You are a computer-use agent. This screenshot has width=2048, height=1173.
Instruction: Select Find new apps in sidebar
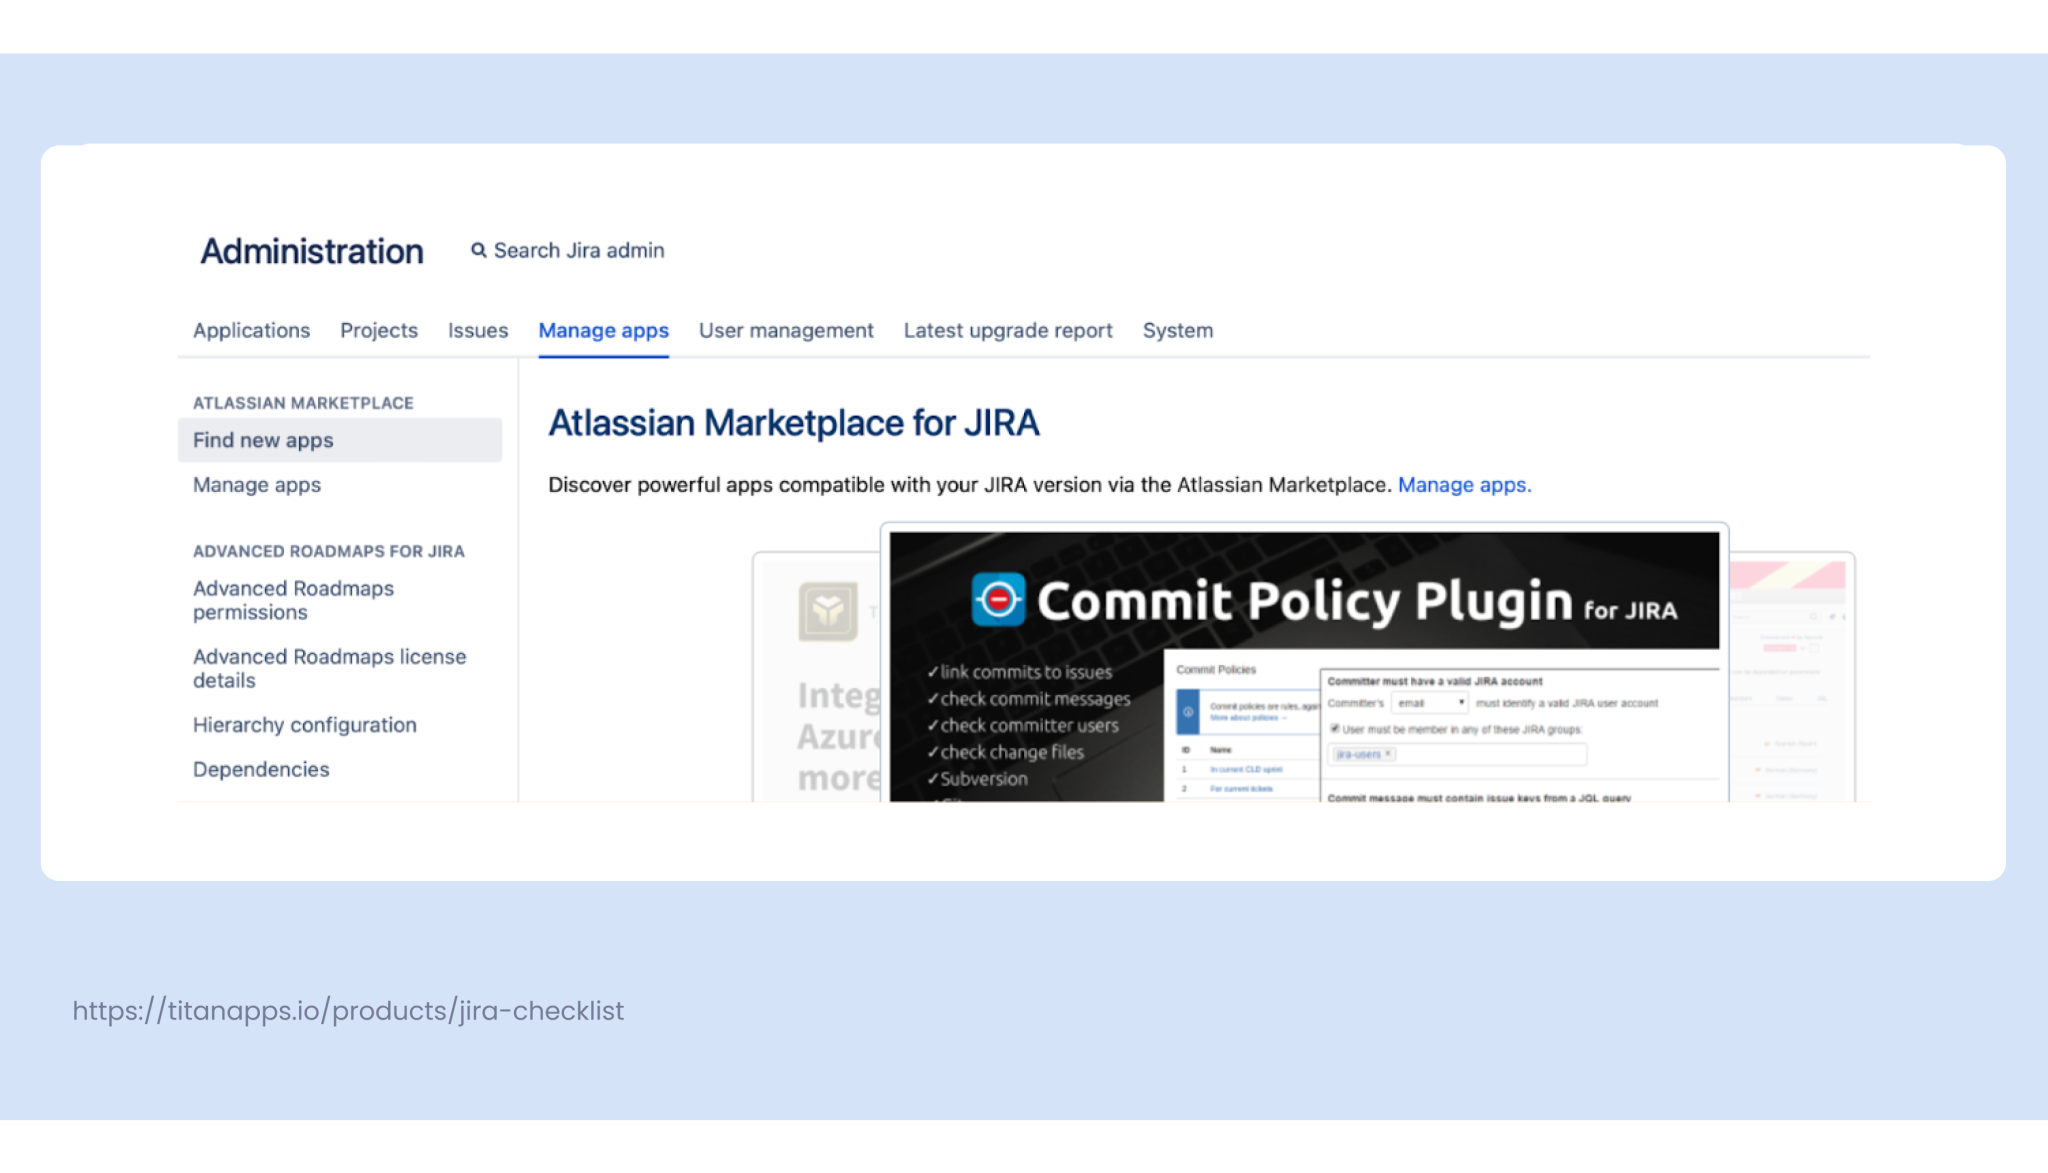click(263, 440)
